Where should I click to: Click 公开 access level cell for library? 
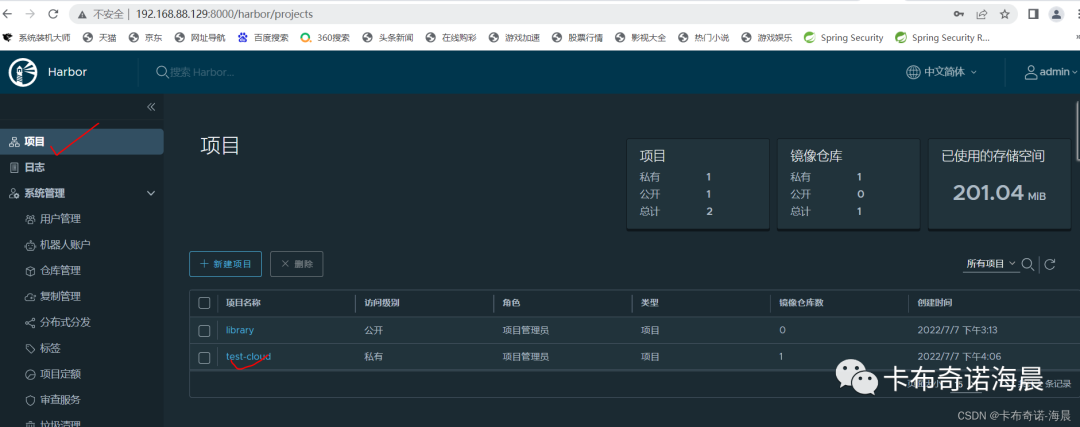(x=373, y=331)
